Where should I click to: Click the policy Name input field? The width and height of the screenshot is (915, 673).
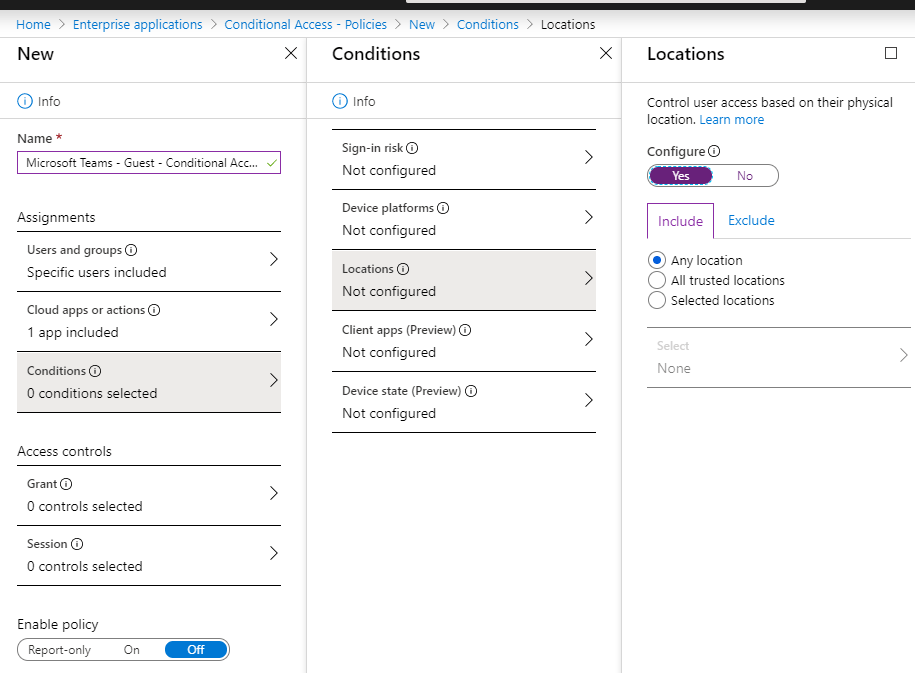[142, 163]
